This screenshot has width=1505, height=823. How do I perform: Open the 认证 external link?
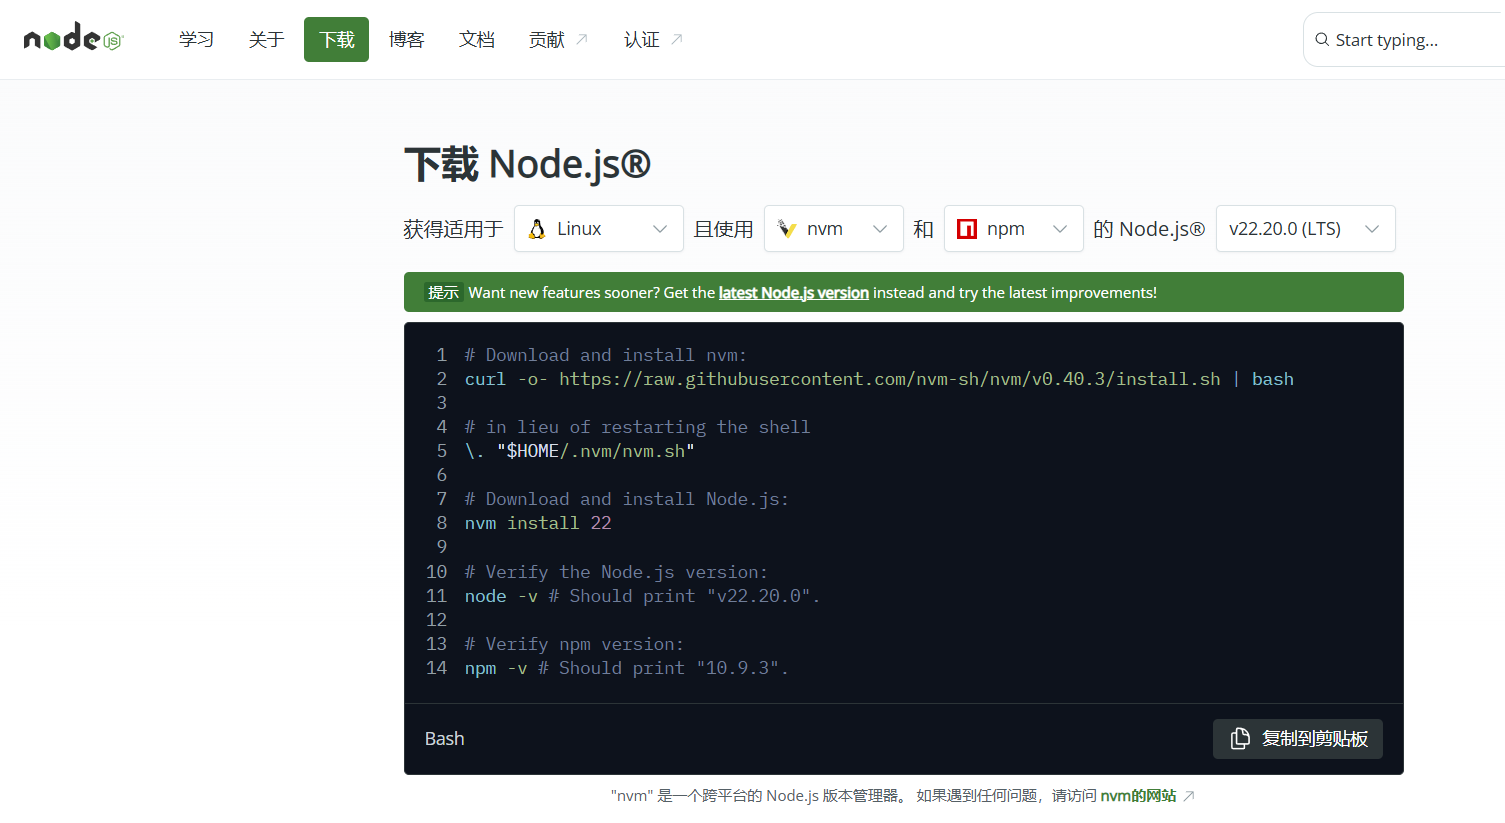(x=653, y=40)
